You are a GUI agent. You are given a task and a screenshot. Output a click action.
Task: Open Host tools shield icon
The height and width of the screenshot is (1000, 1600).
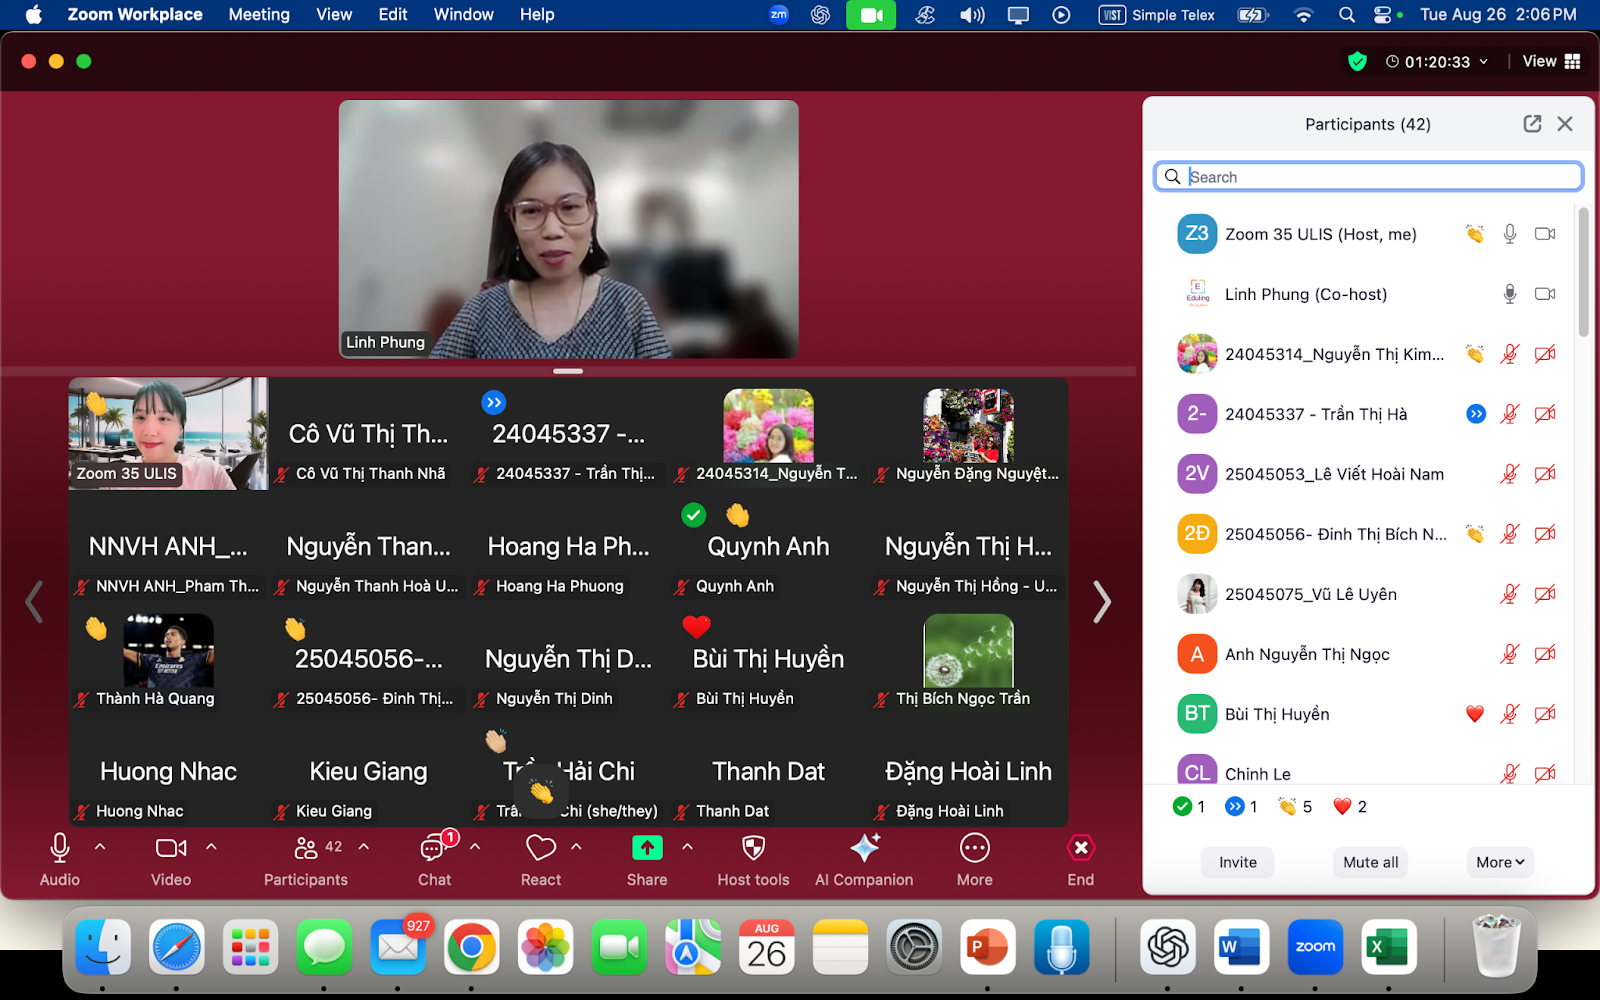753,849
